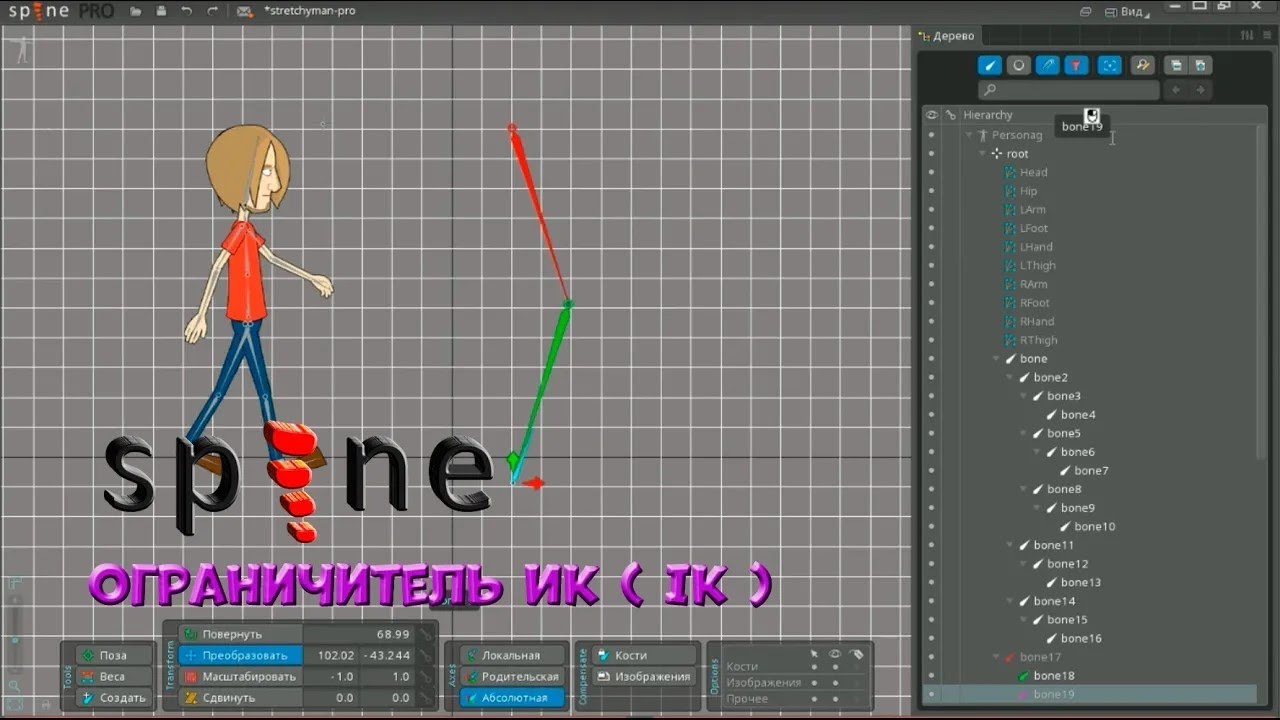This screenshot has height=720, width=1280.
Task: Click the tree search field
Action: coord(1069,90)
